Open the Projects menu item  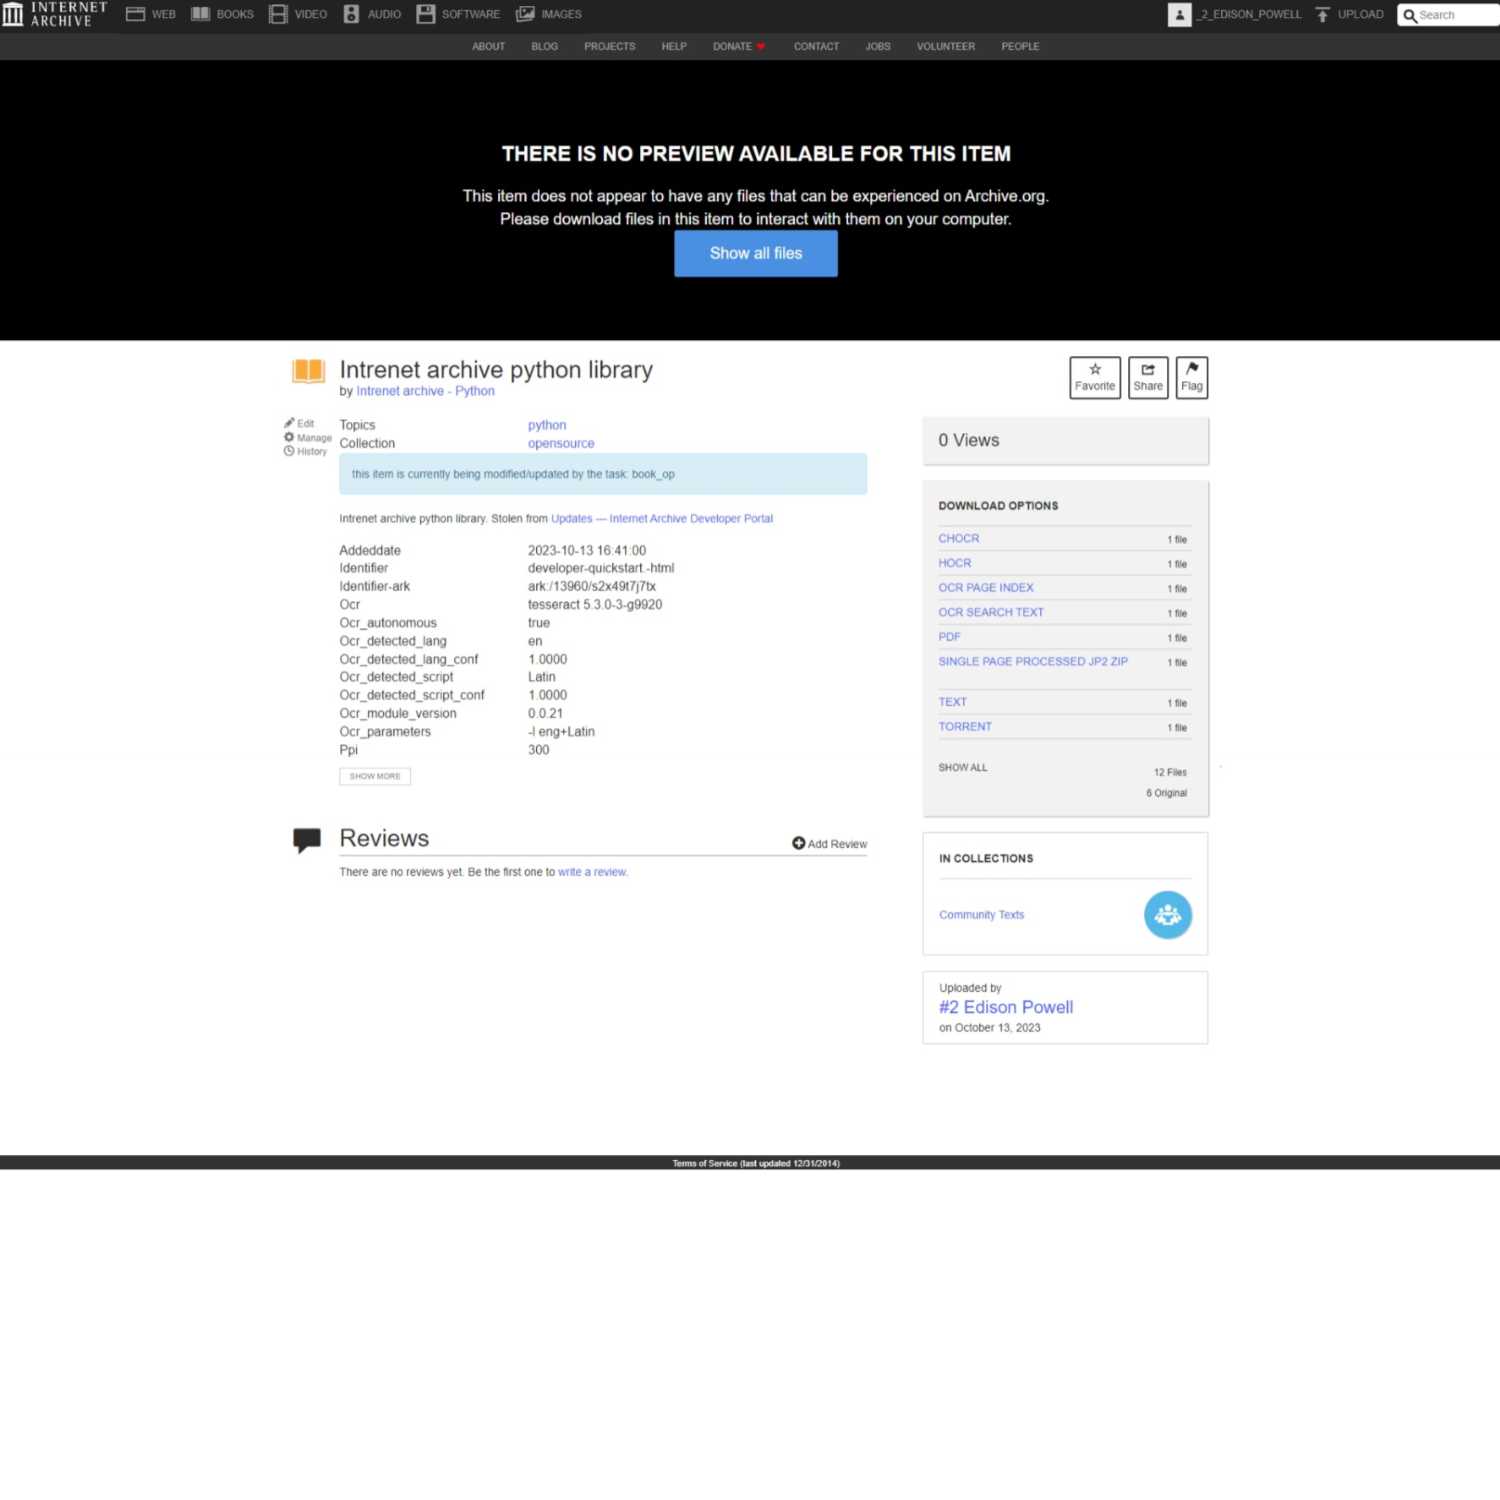click(609, 46)
